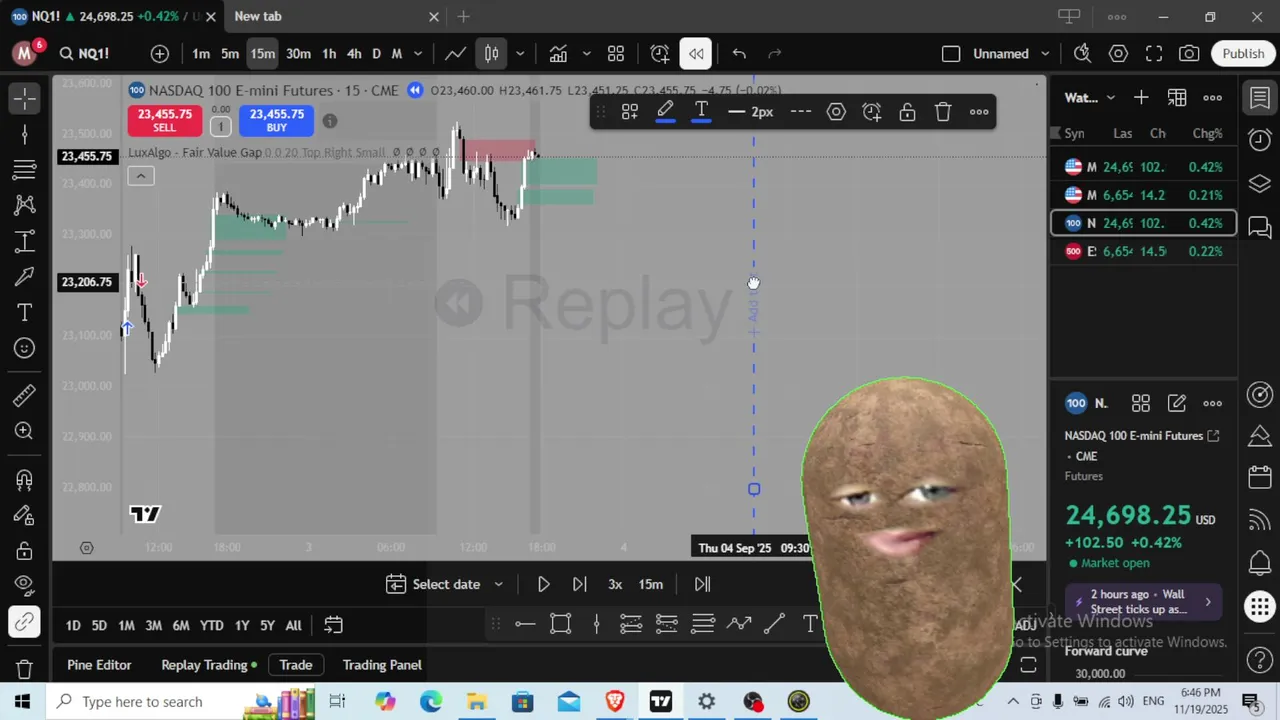Click the NQ1! symbol search box
Screen dimensions: 1280x720
(x=85, y=54)
